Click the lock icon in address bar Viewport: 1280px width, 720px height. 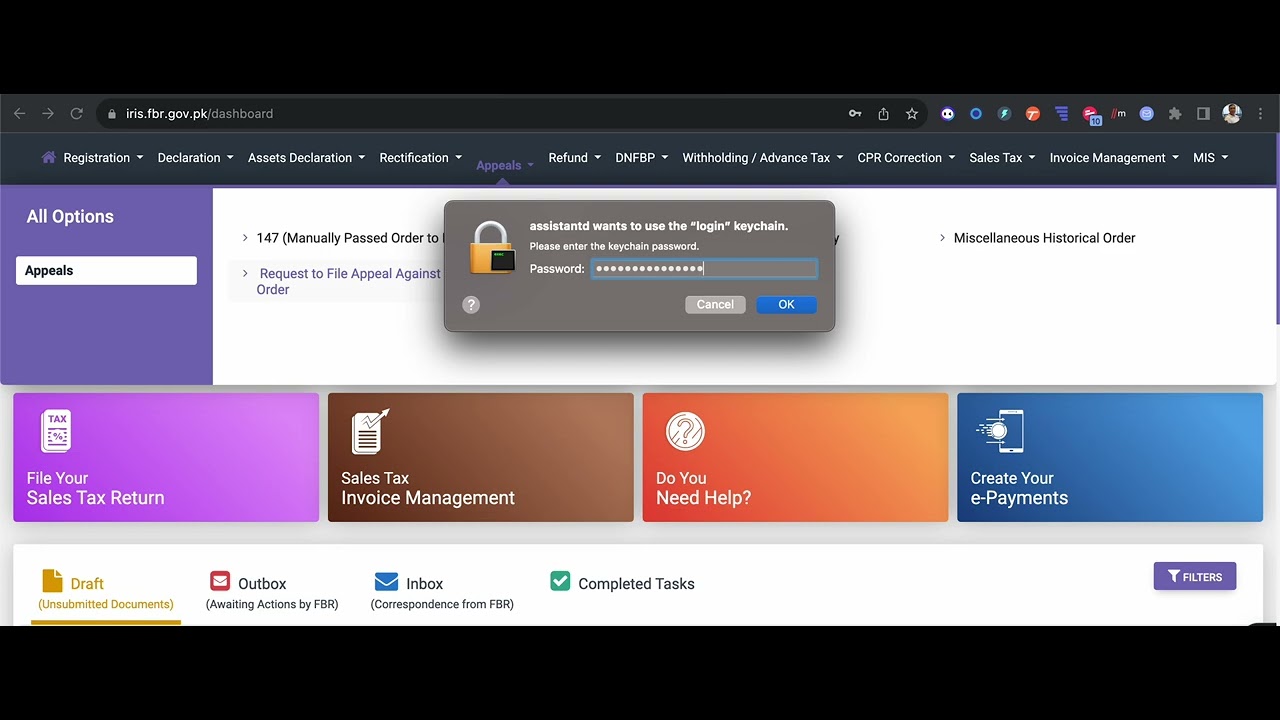point(112,114)
